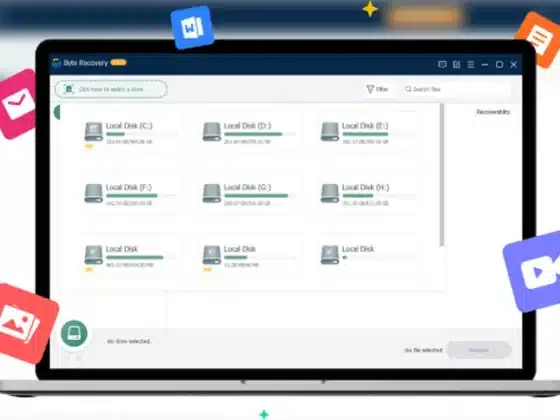Close the Byte Recovery window
Viewport: 560px width, 420px height.
[x=514, y=65]
